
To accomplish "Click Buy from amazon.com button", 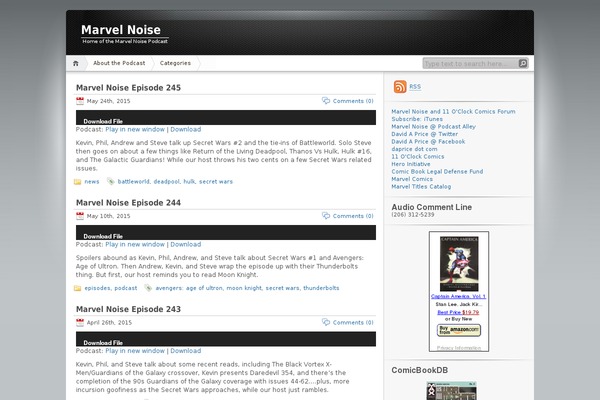I will coord(459,330).
